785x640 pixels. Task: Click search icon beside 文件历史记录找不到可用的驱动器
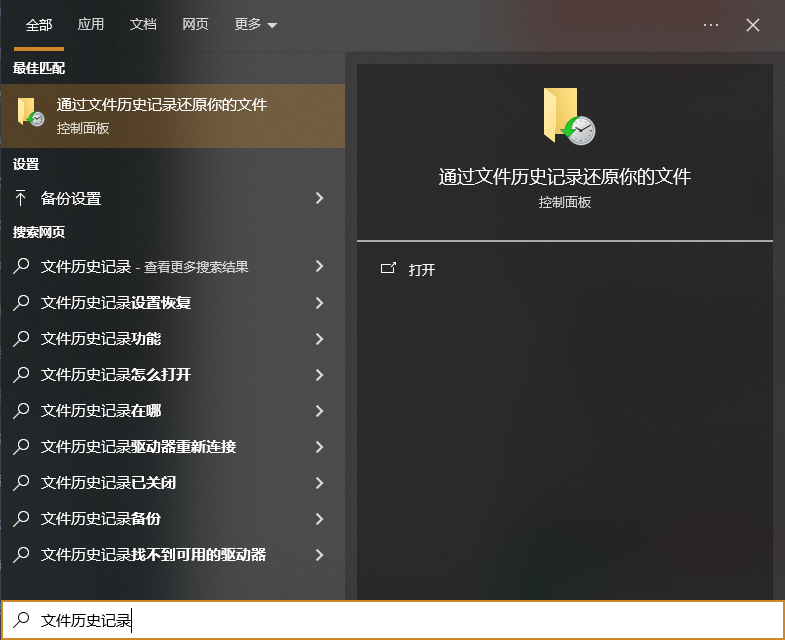[21, 554]
